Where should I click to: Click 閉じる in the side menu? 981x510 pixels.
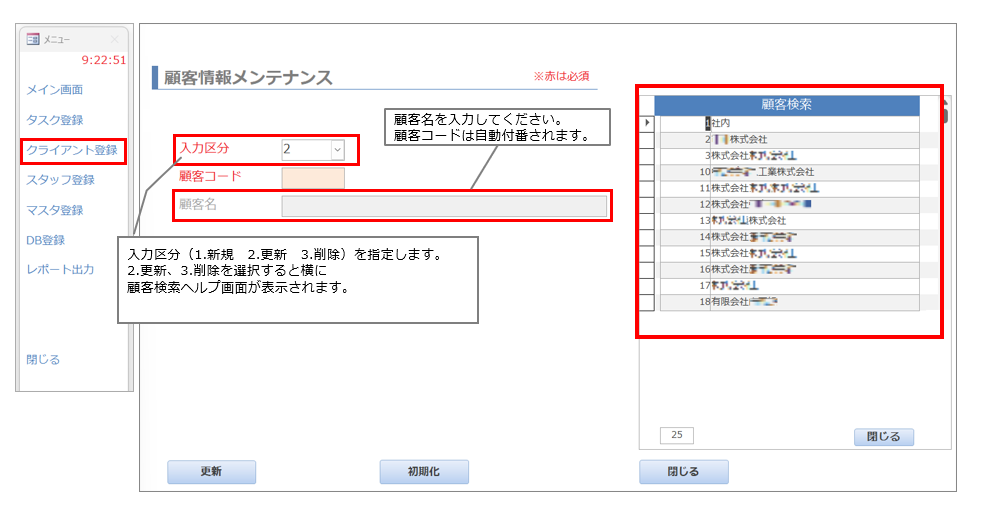43,360
